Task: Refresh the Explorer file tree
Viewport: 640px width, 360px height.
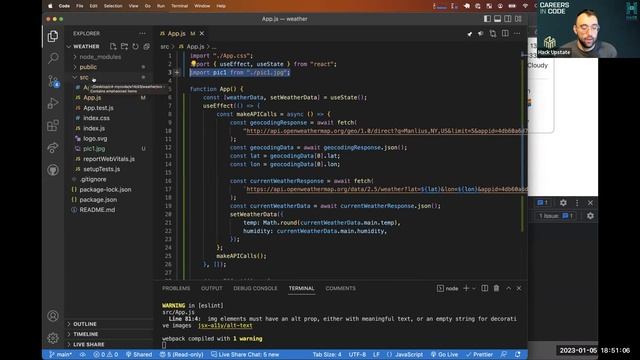Action: point(135,47)
